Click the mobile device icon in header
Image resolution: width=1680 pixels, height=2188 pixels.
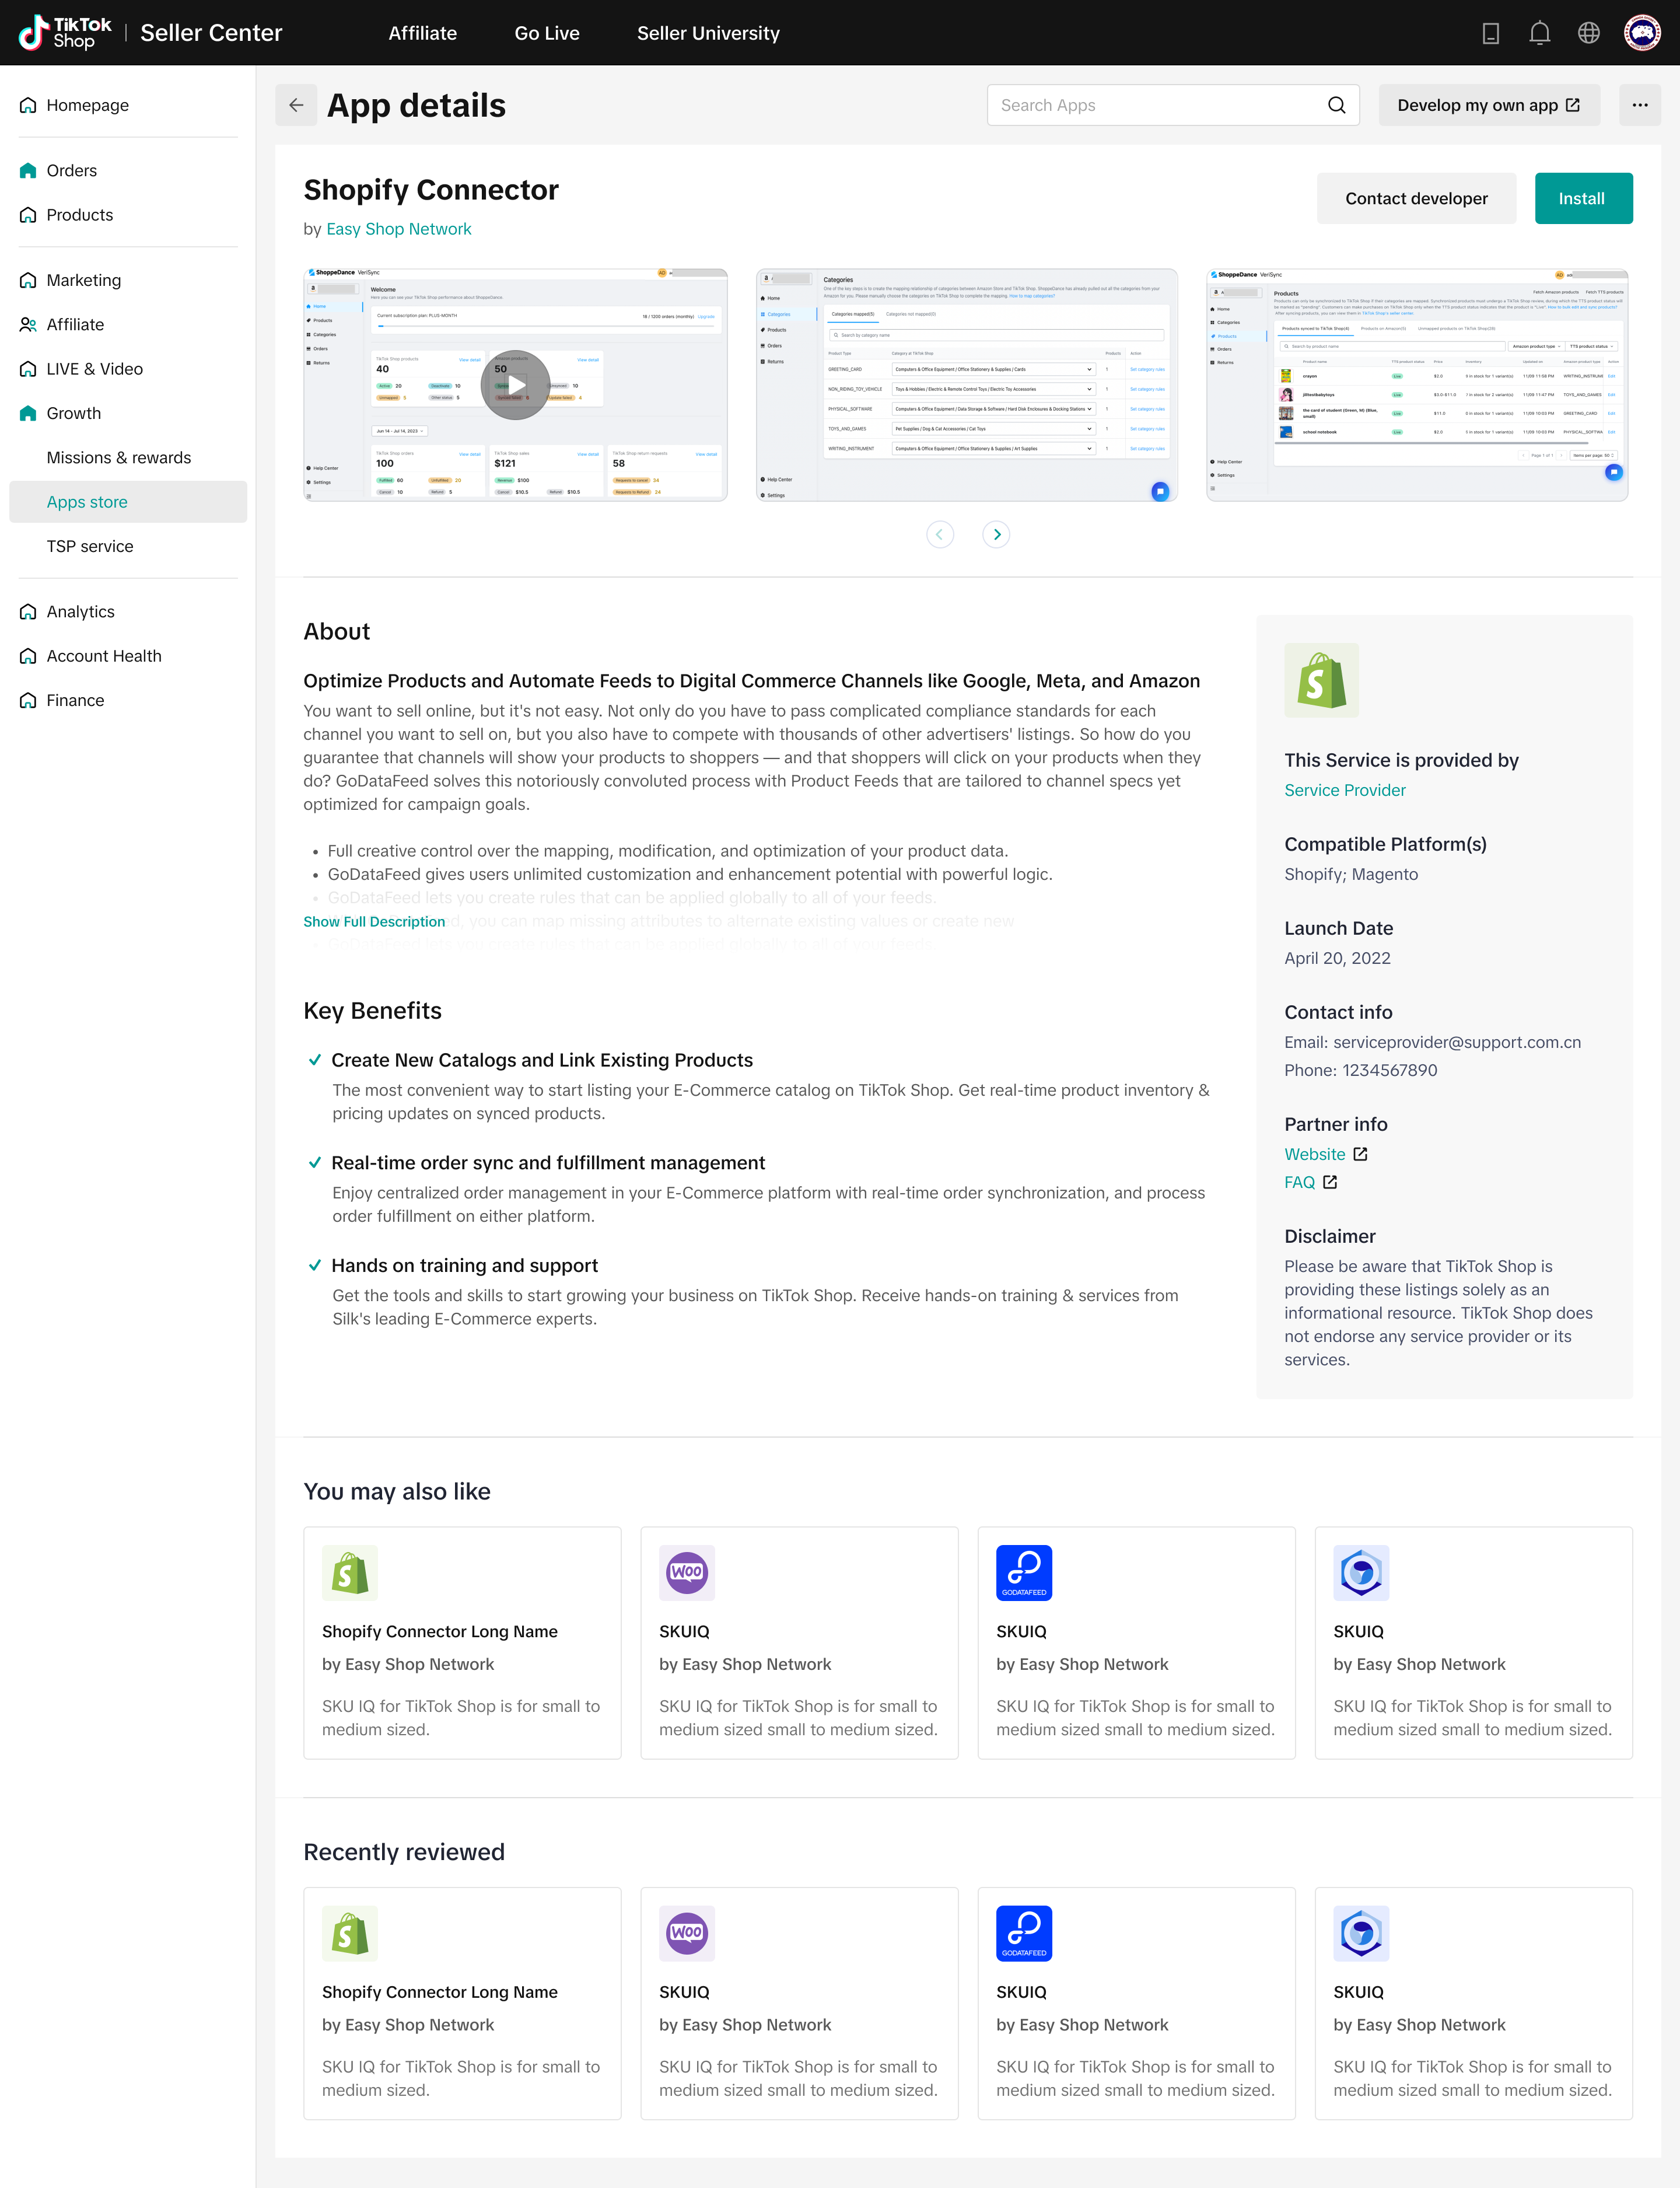pos(1490,33)
